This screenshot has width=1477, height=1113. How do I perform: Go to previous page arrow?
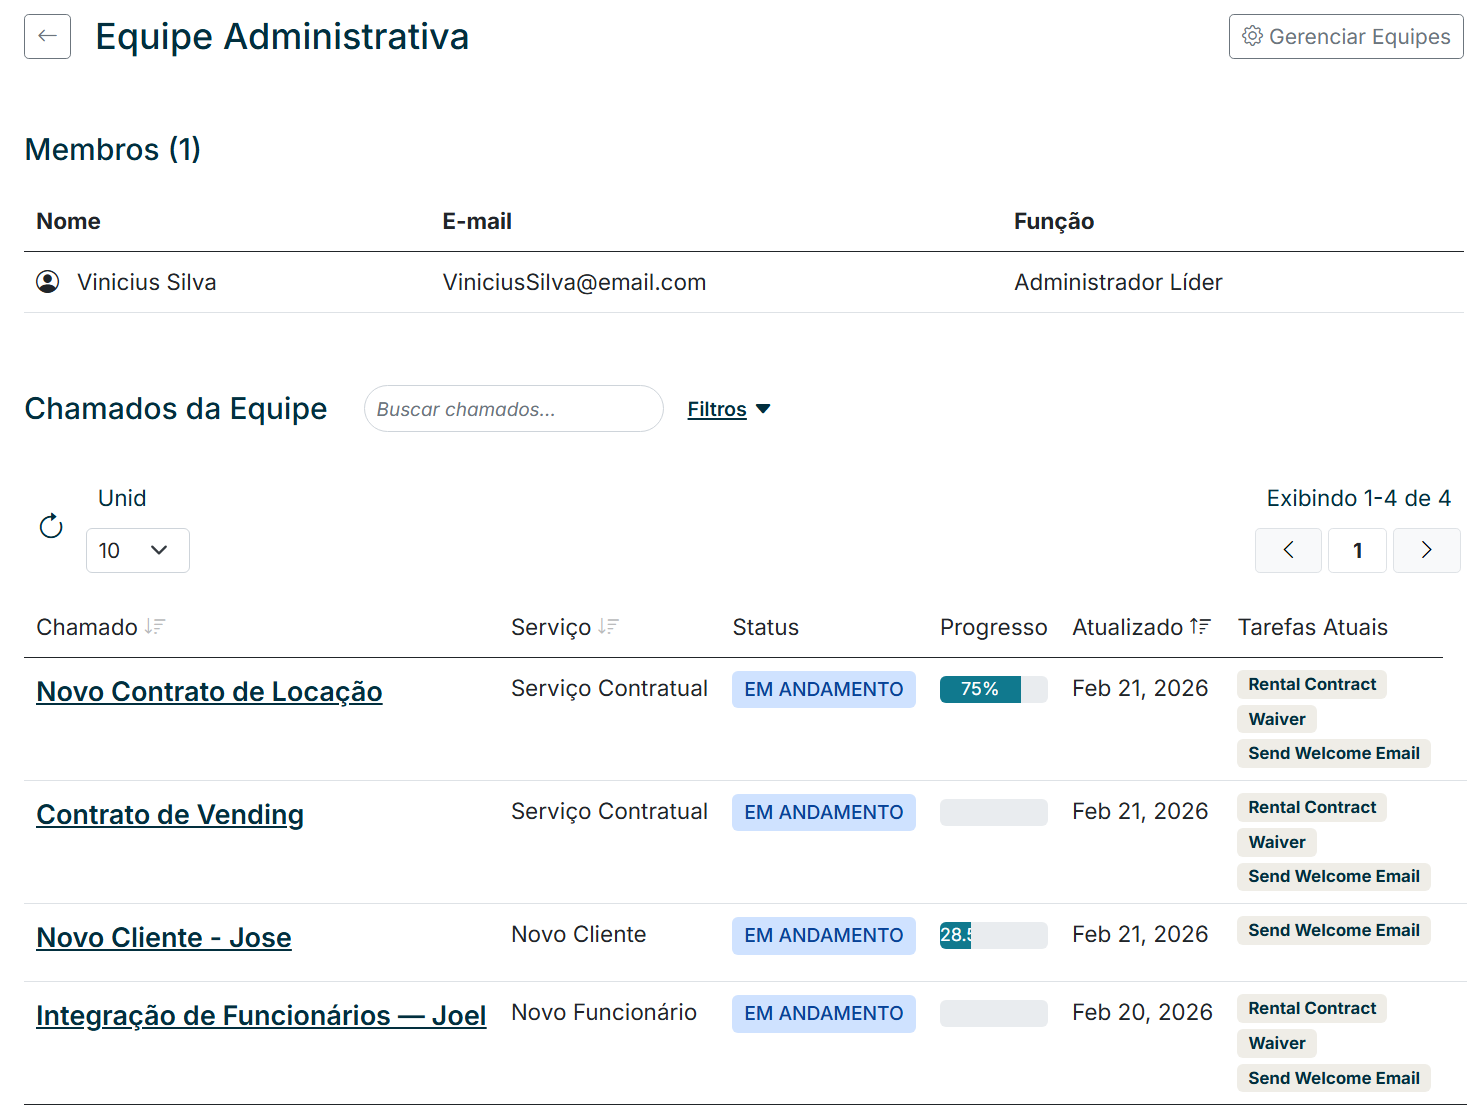[1288, 550]
